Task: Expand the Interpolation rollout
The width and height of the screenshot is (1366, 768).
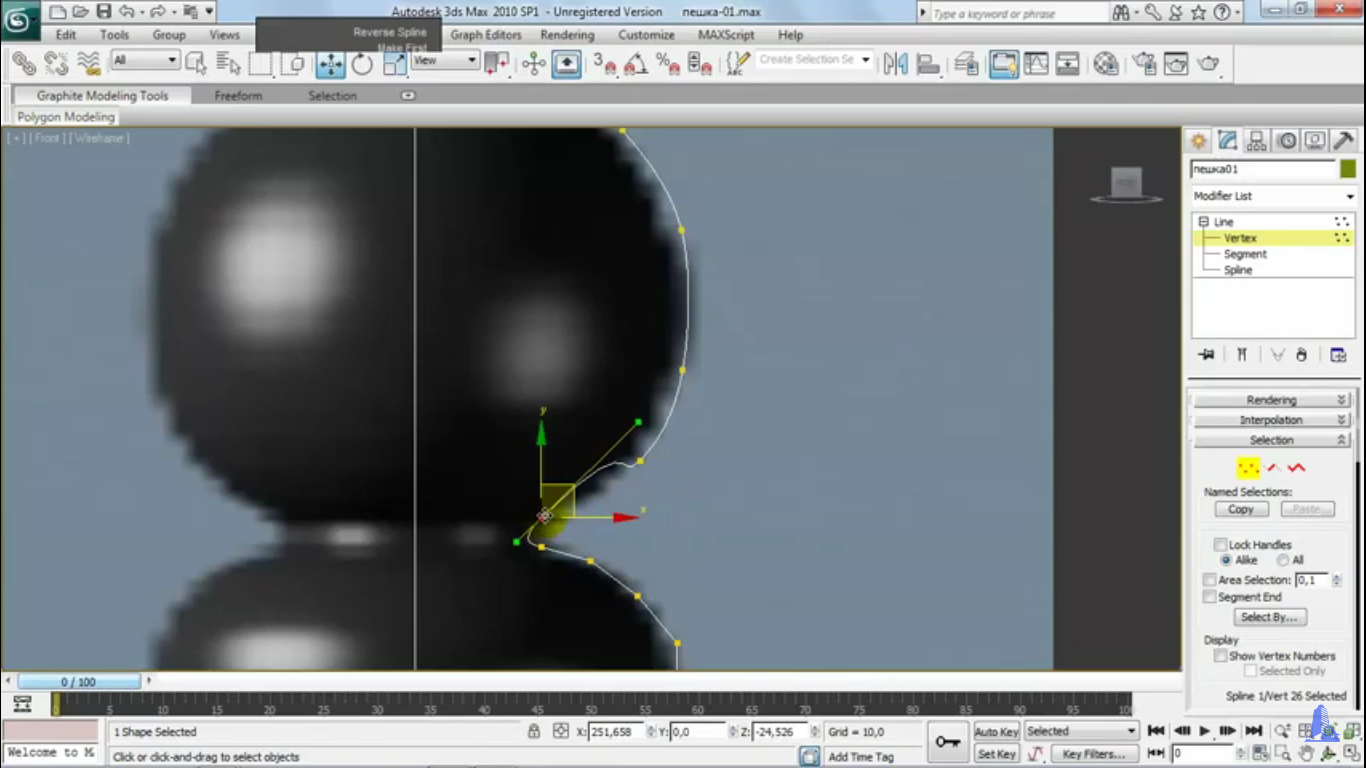Action: coord(1271,420)
